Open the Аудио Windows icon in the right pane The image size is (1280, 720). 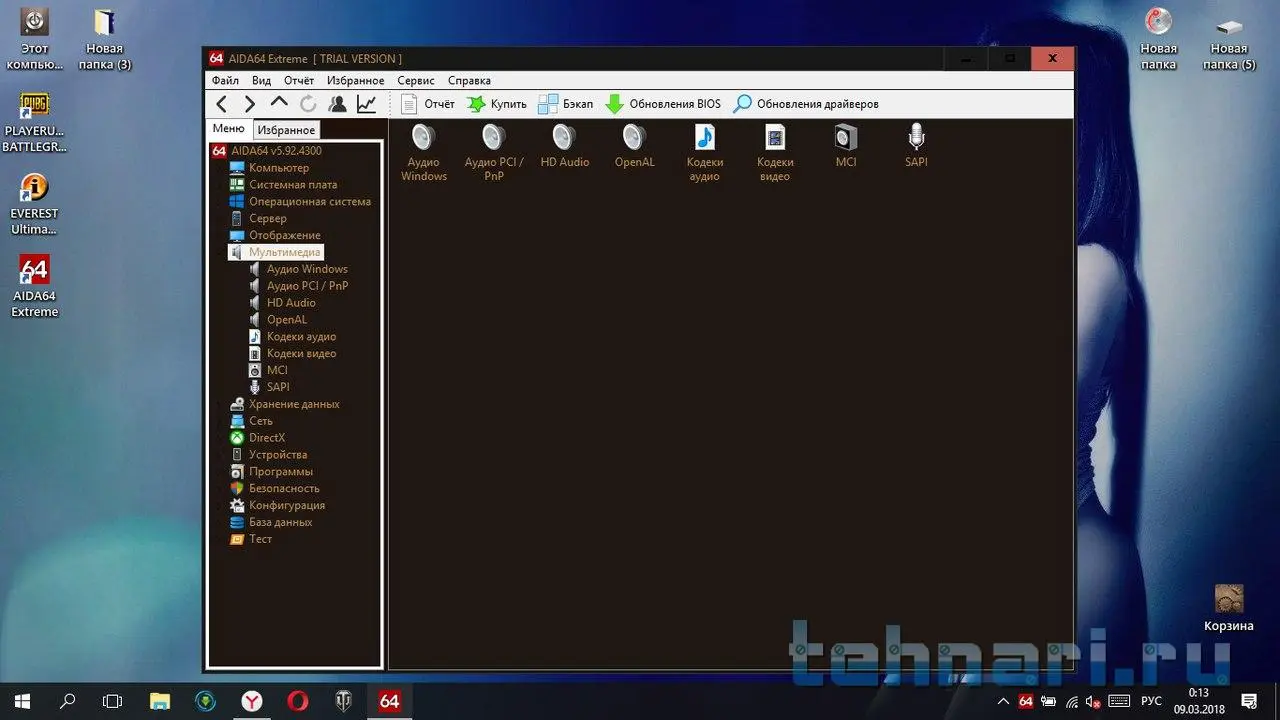pos(424,152)
